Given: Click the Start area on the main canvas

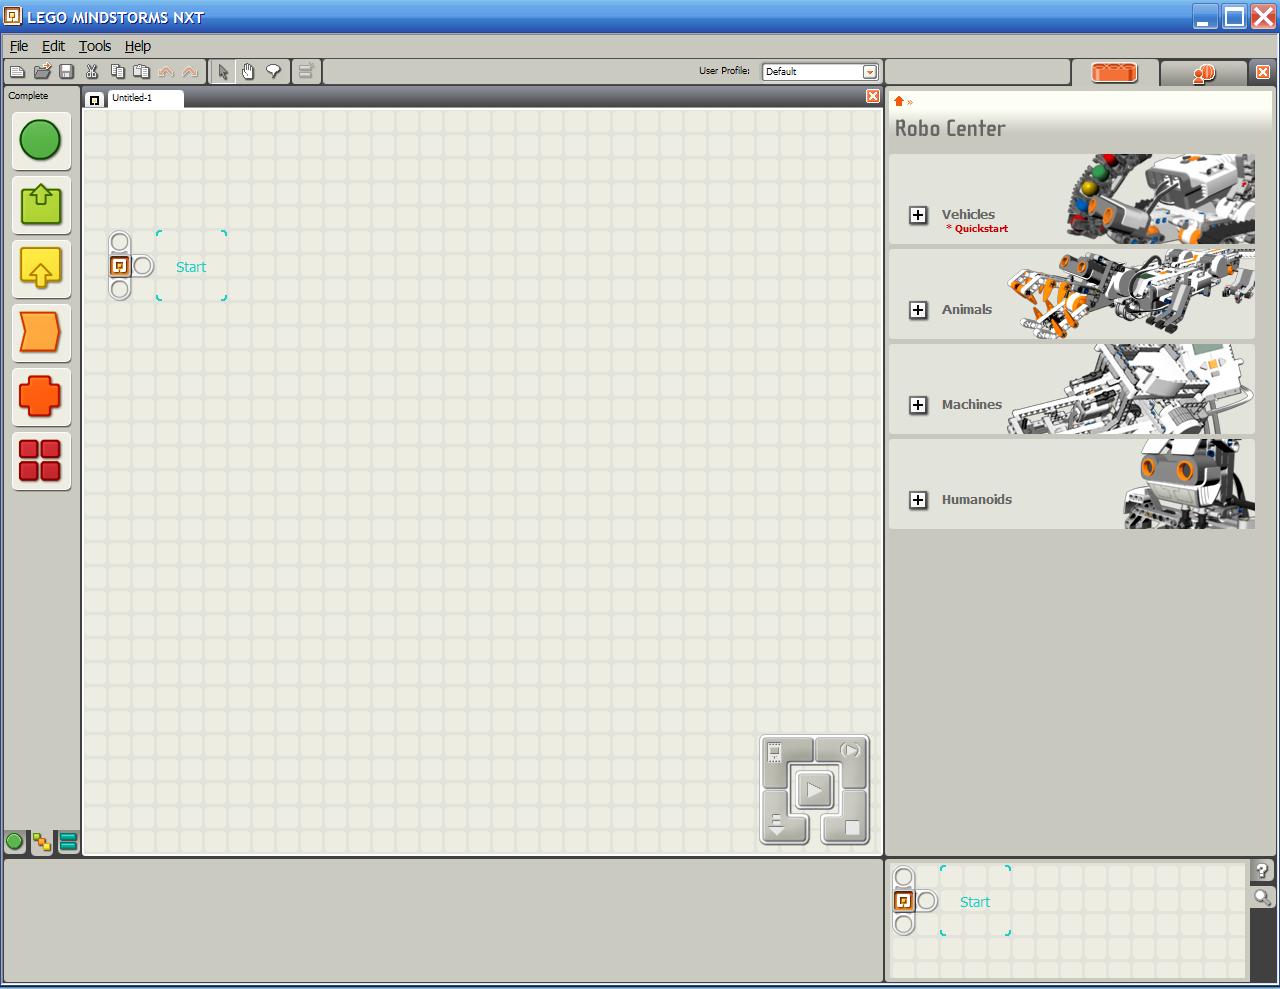Looking at the screenshot, I should click(x=191, y=266).
